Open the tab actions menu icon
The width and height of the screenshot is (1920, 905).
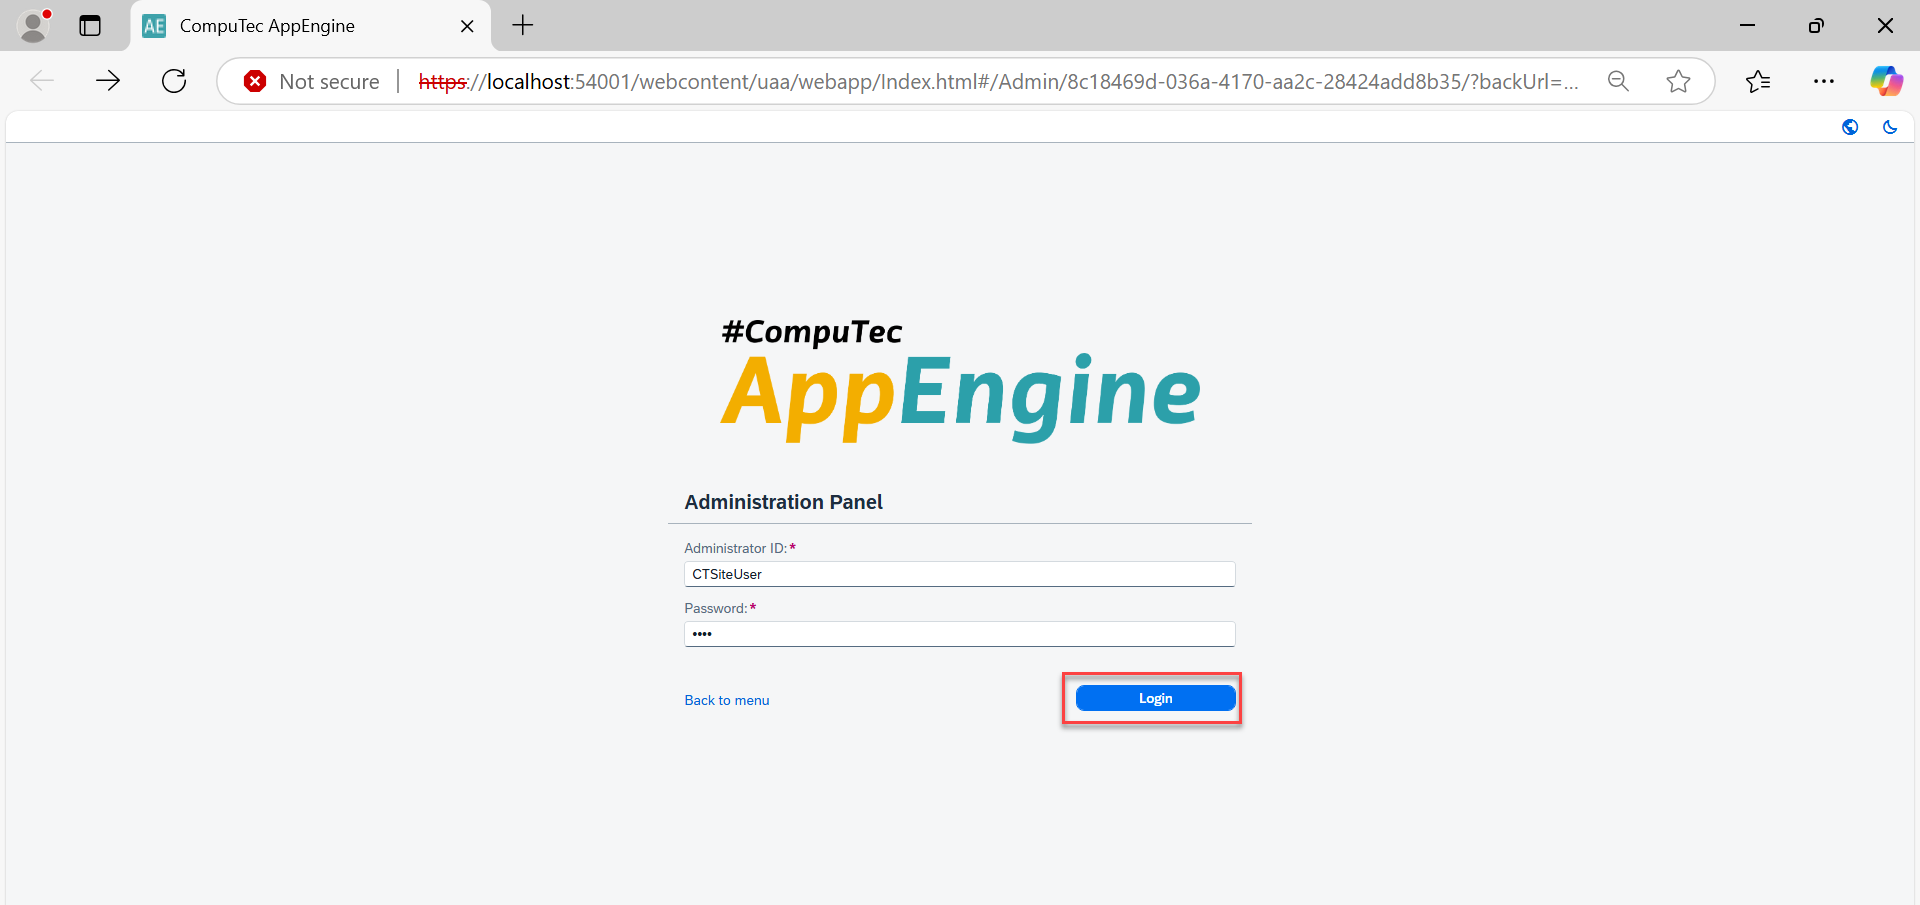(90, 26)
